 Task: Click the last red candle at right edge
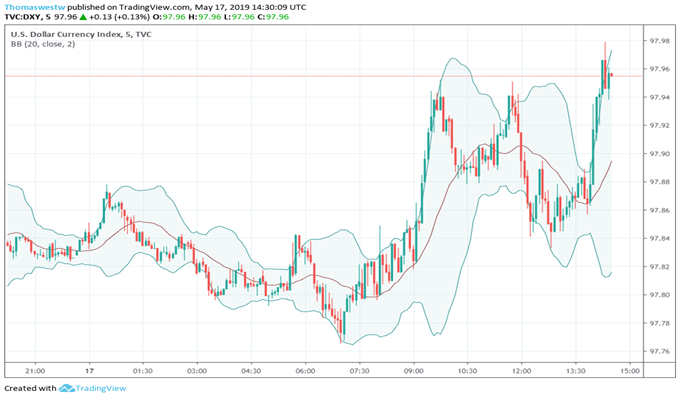611,75
